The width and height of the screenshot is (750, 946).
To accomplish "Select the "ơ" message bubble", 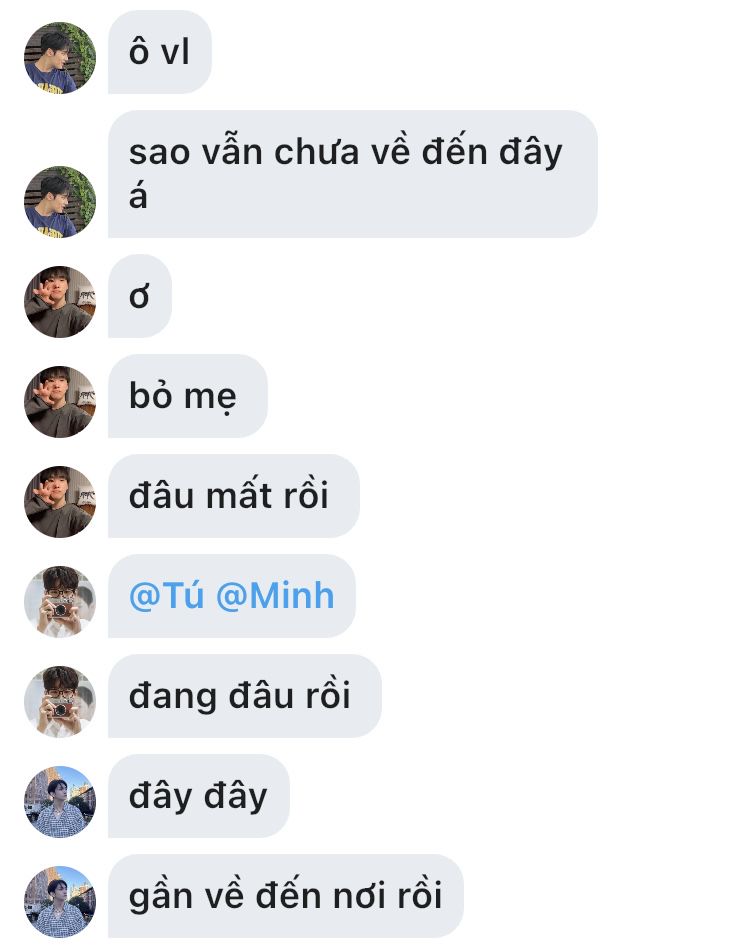I will click(x=140, y=296).
